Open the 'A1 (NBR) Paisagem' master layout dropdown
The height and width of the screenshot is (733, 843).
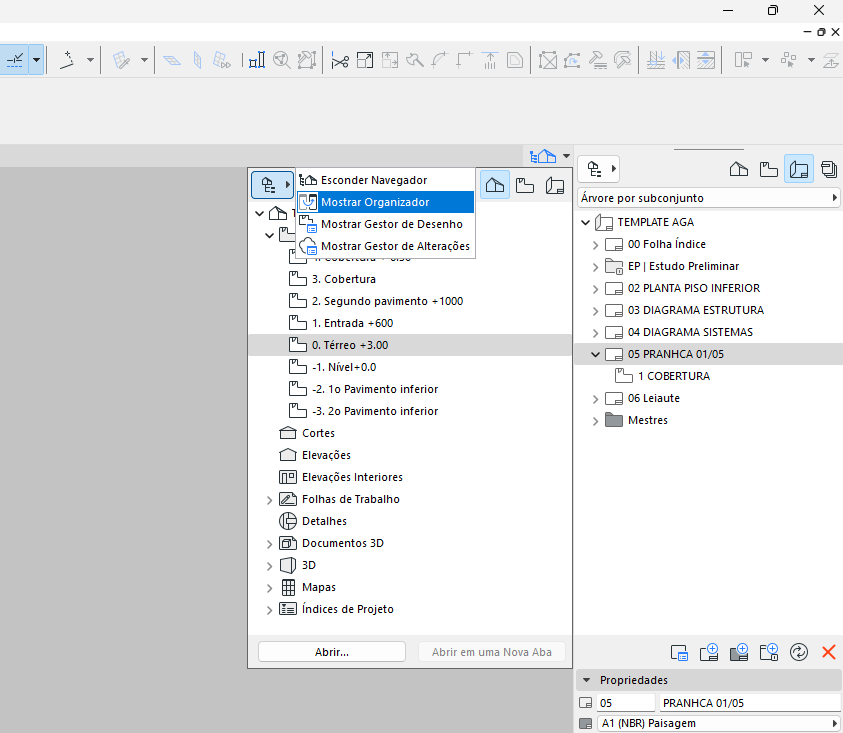717,723
